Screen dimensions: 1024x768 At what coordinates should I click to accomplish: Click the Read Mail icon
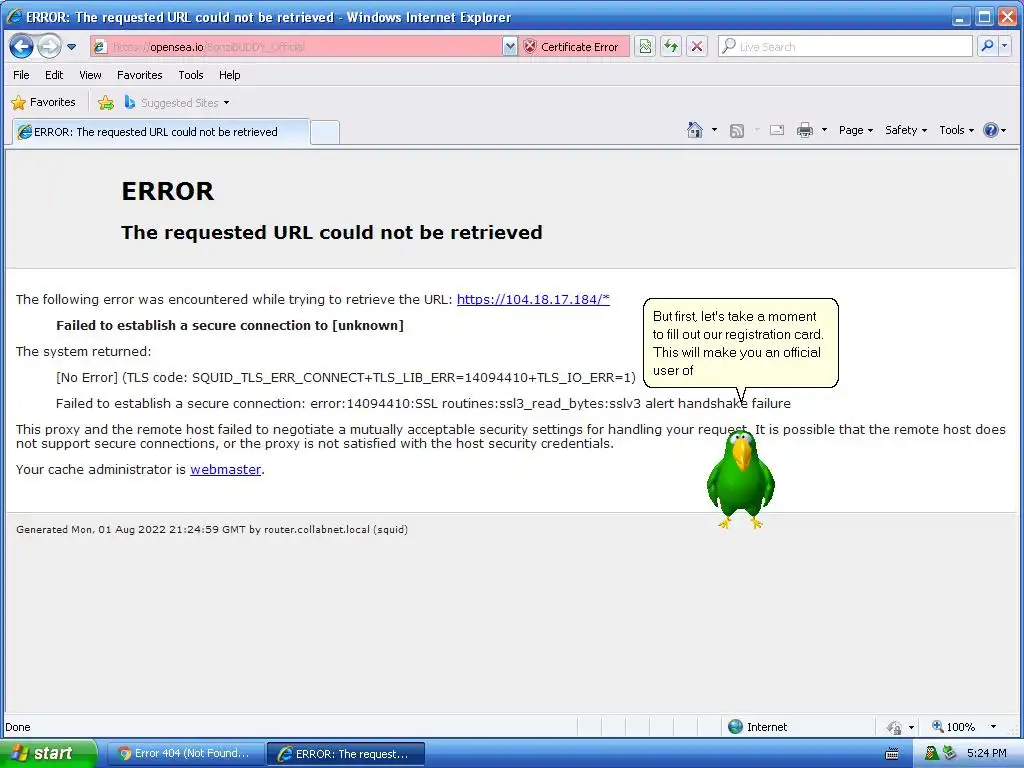click(x=776, y=130)
